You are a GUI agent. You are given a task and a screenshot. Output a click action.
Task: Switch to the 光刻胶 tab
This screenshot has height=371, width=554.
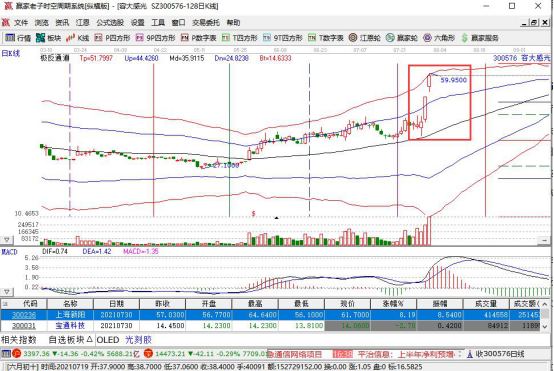click(138, 340)
